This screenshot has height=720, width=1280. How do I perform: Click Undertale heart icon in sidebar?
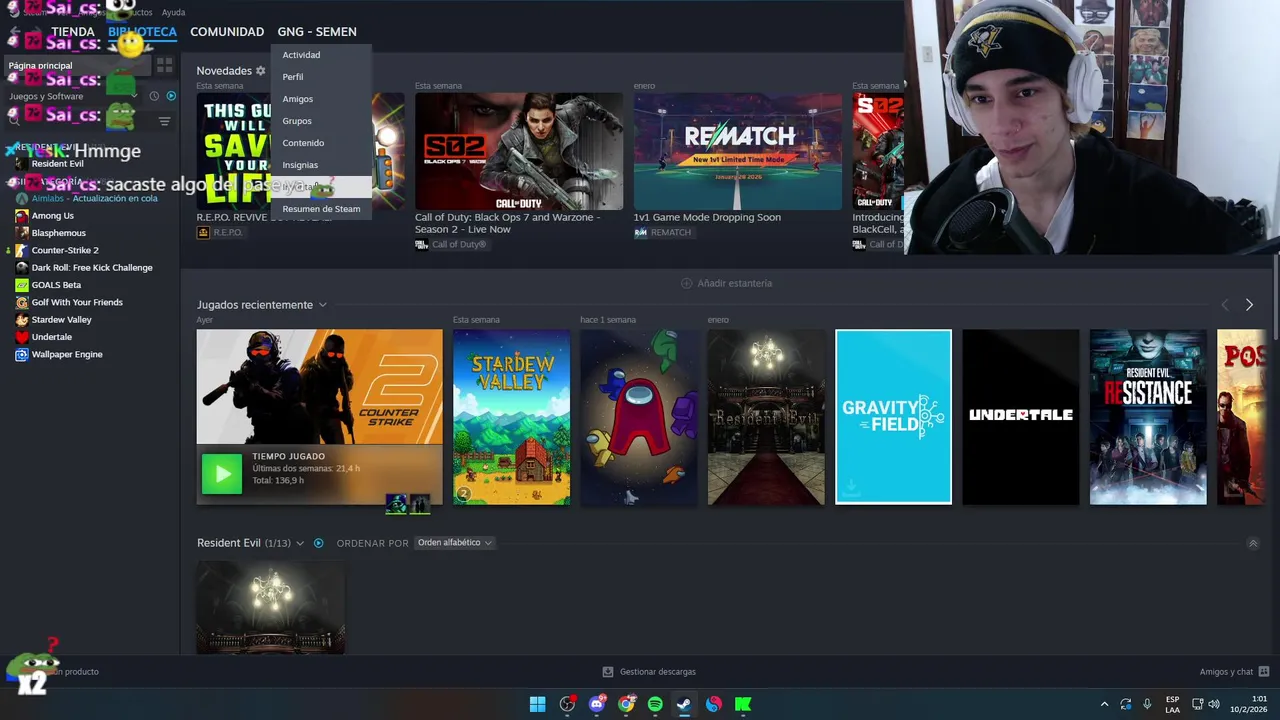[22, 337]
